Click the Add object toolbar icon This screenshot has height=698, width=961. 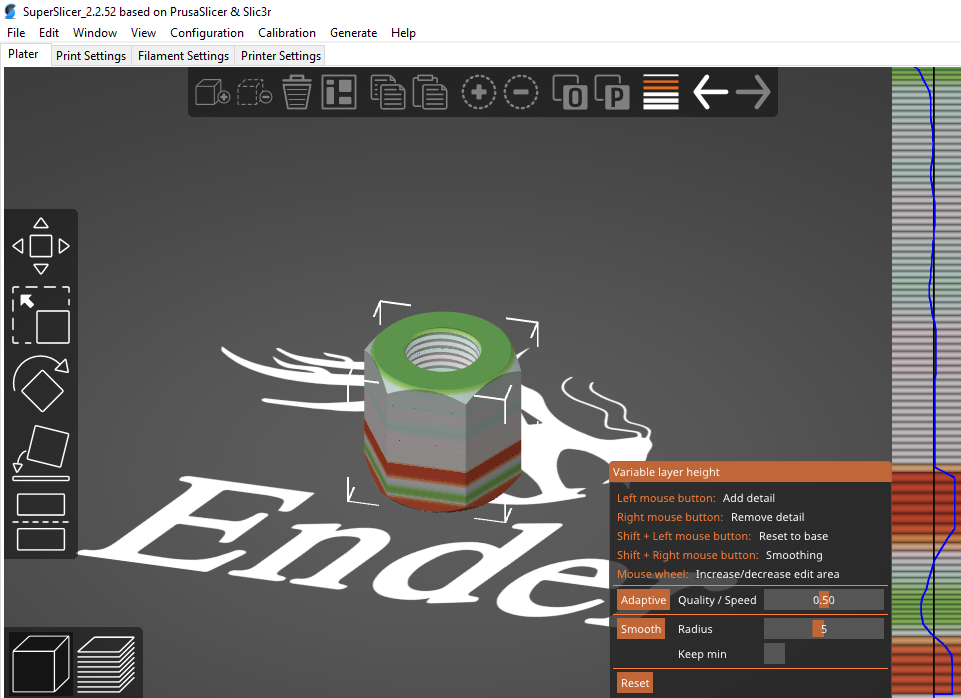[212, 93]
